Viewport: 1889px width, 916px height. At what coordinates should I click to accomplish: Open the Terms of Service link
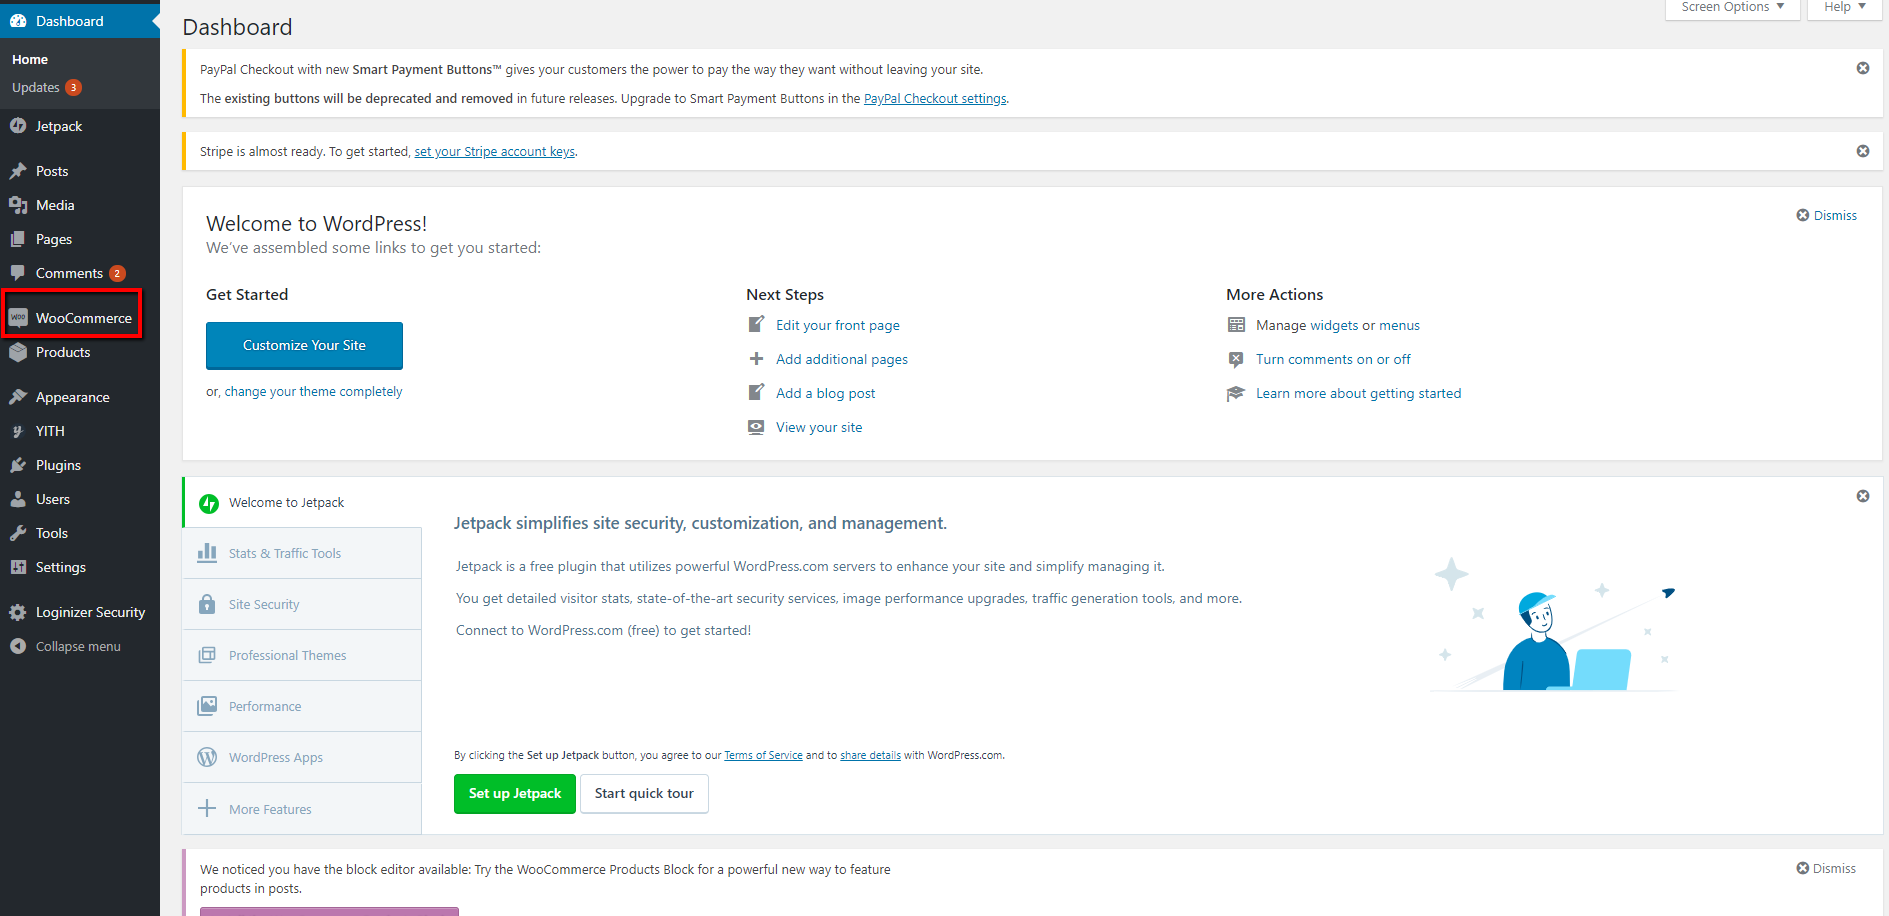763,756
